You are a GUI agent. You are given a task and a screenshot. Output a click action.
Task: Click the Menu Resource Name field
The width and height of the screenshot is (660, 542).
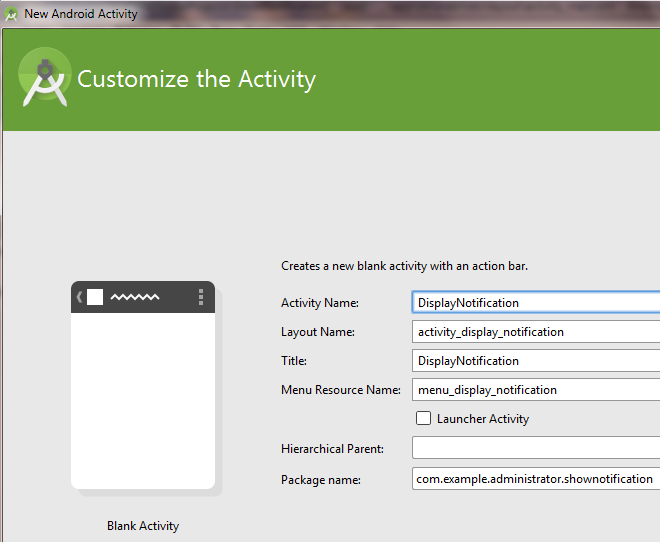pyautogui.click(x=535, y=390)
